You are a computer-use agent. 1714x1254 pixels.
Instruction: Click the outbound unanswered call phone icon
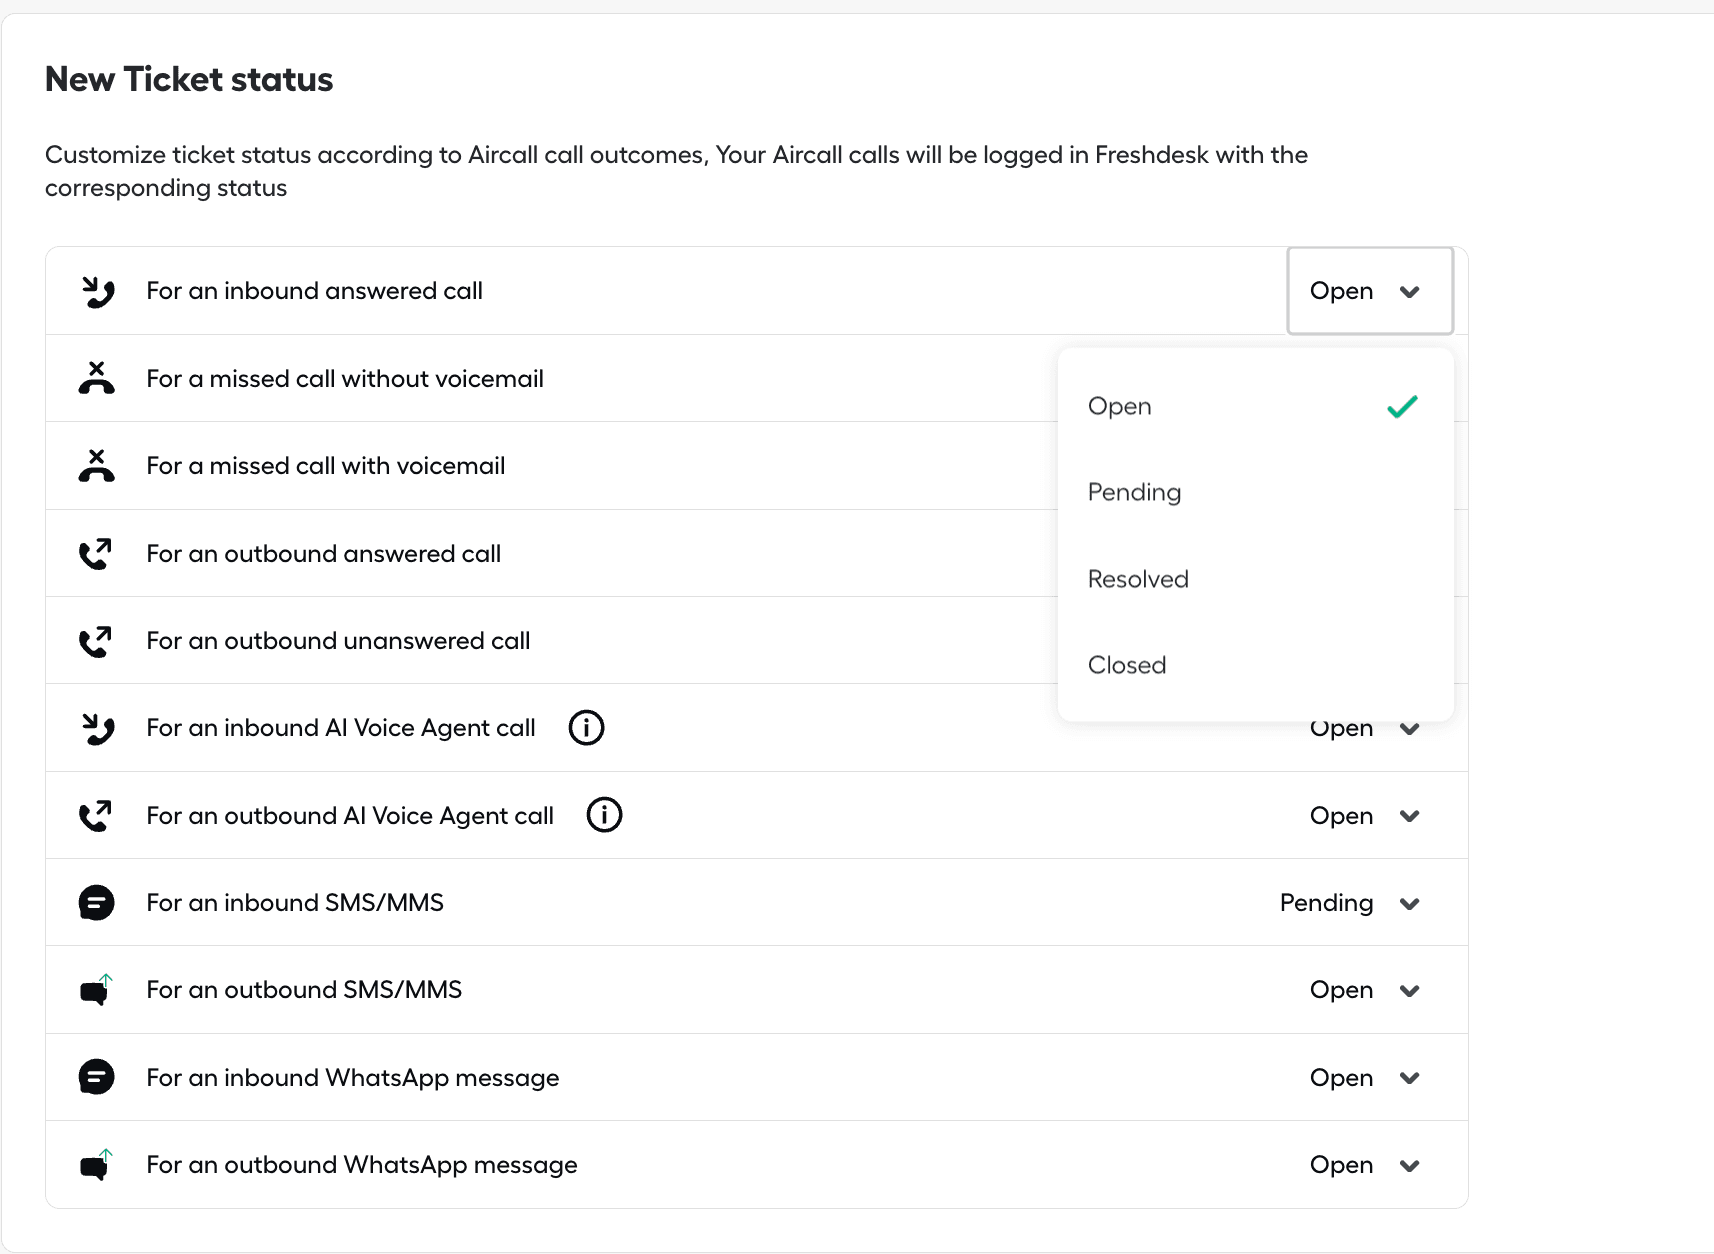[96, 641]
